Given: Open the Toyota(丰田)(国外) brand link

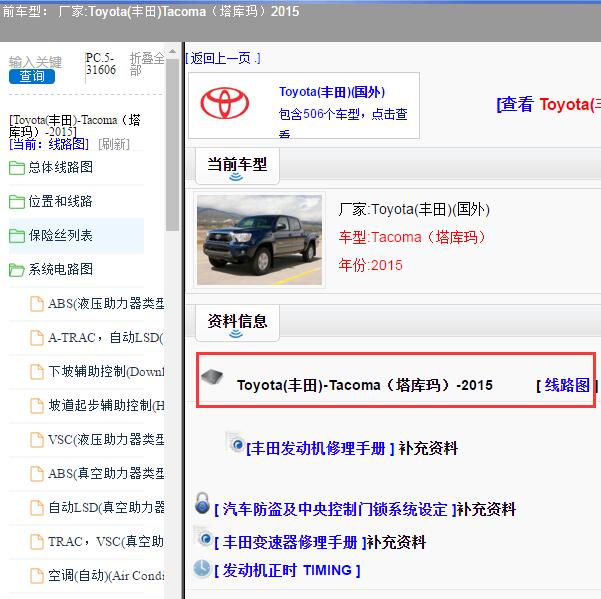Looking at the screenshot, I should tap(332, 92).
